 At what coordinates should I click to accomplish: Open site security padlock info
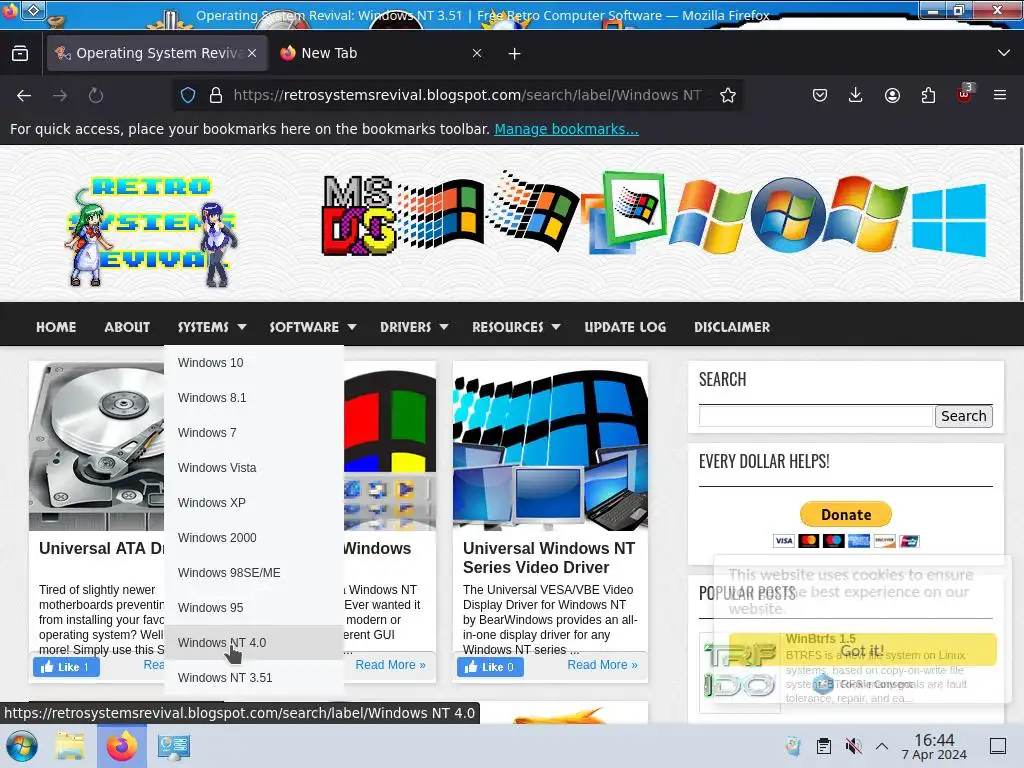tap(216, 95)
